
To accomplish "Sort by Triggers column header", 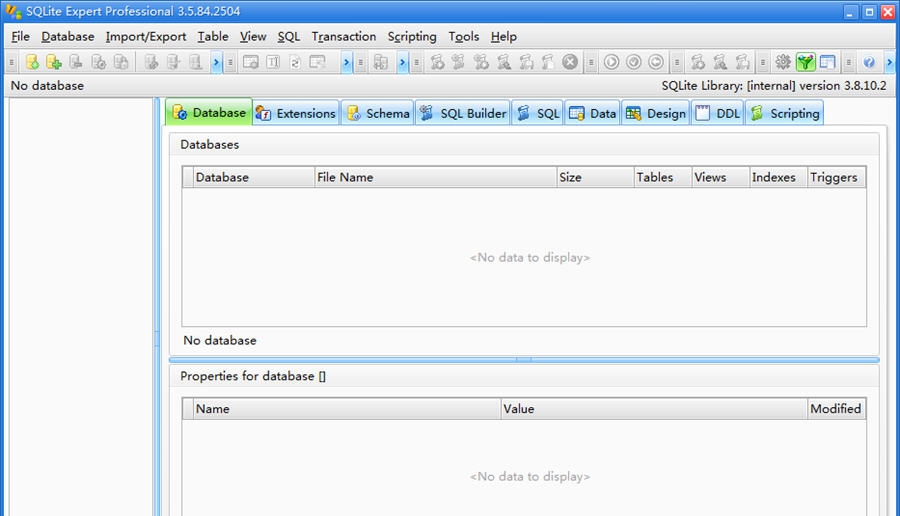I will [836, 177].
